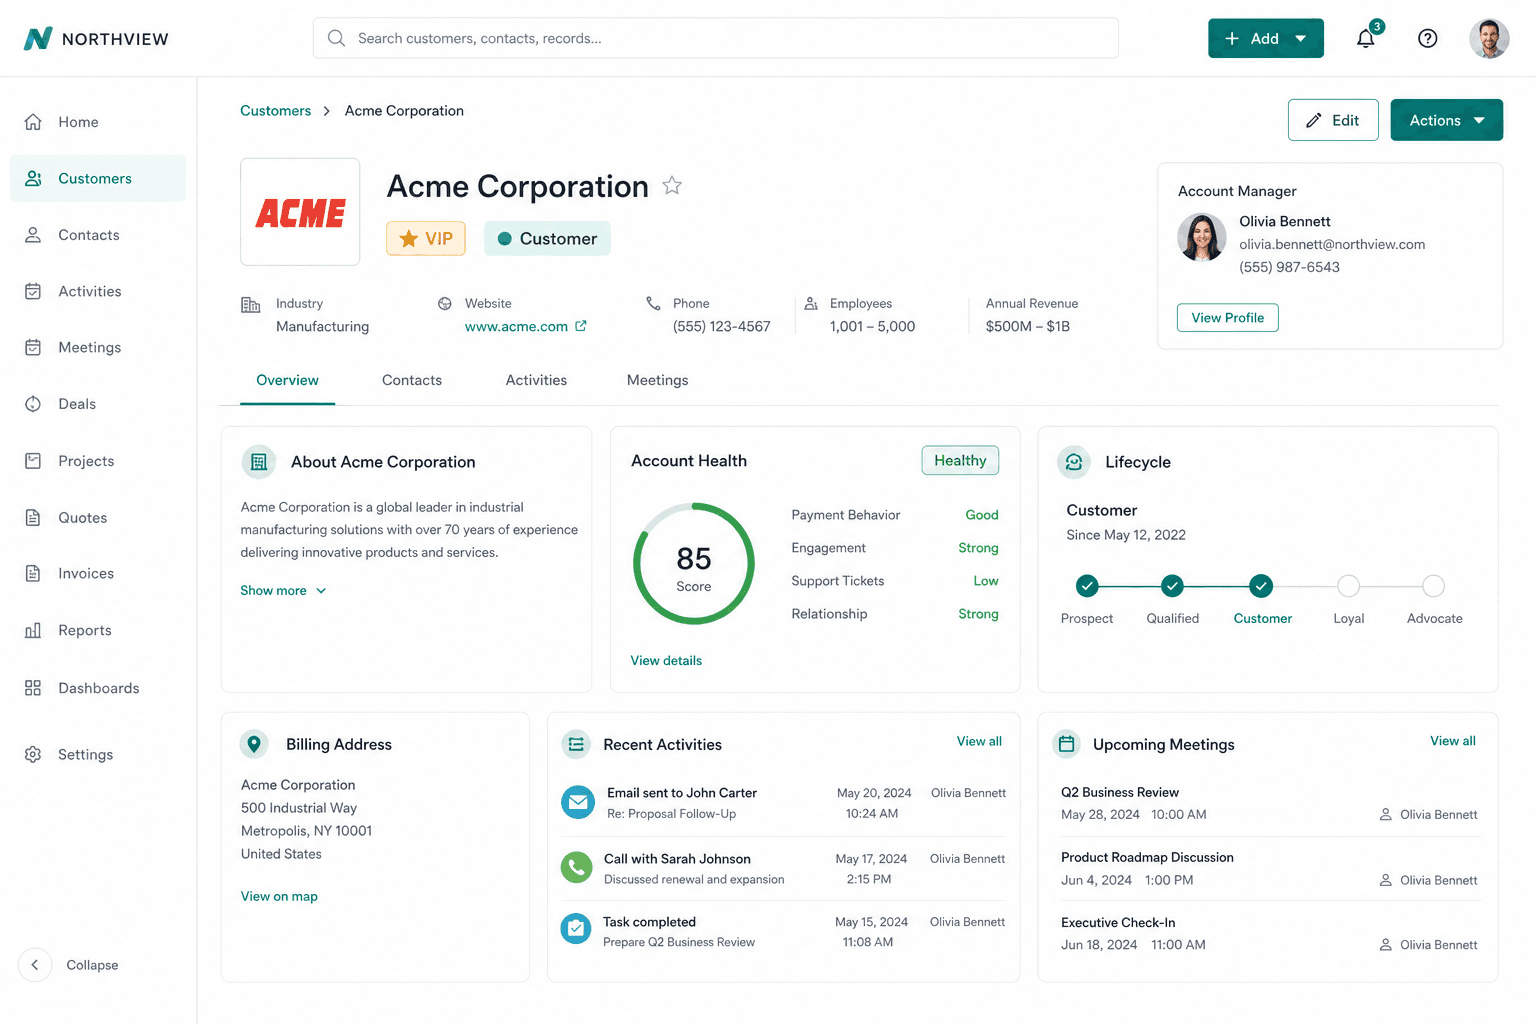Click the Upcoming Meetings calendar icon
The image size is (1536, 1024).
tap(1067, 744)
